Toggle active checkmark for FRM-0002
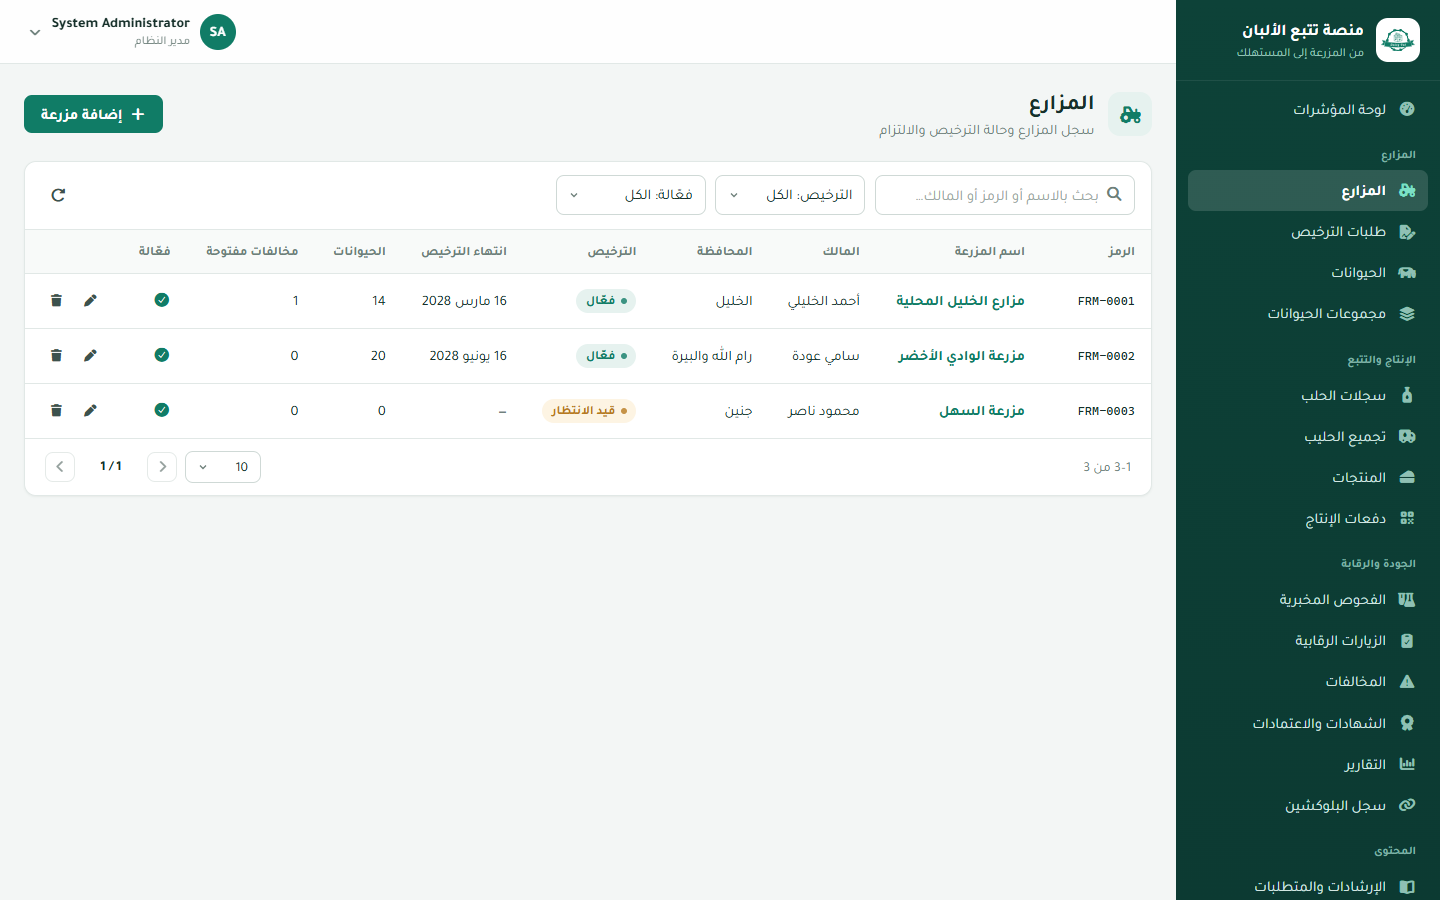The image size is (1440, 900). point(162,355)
